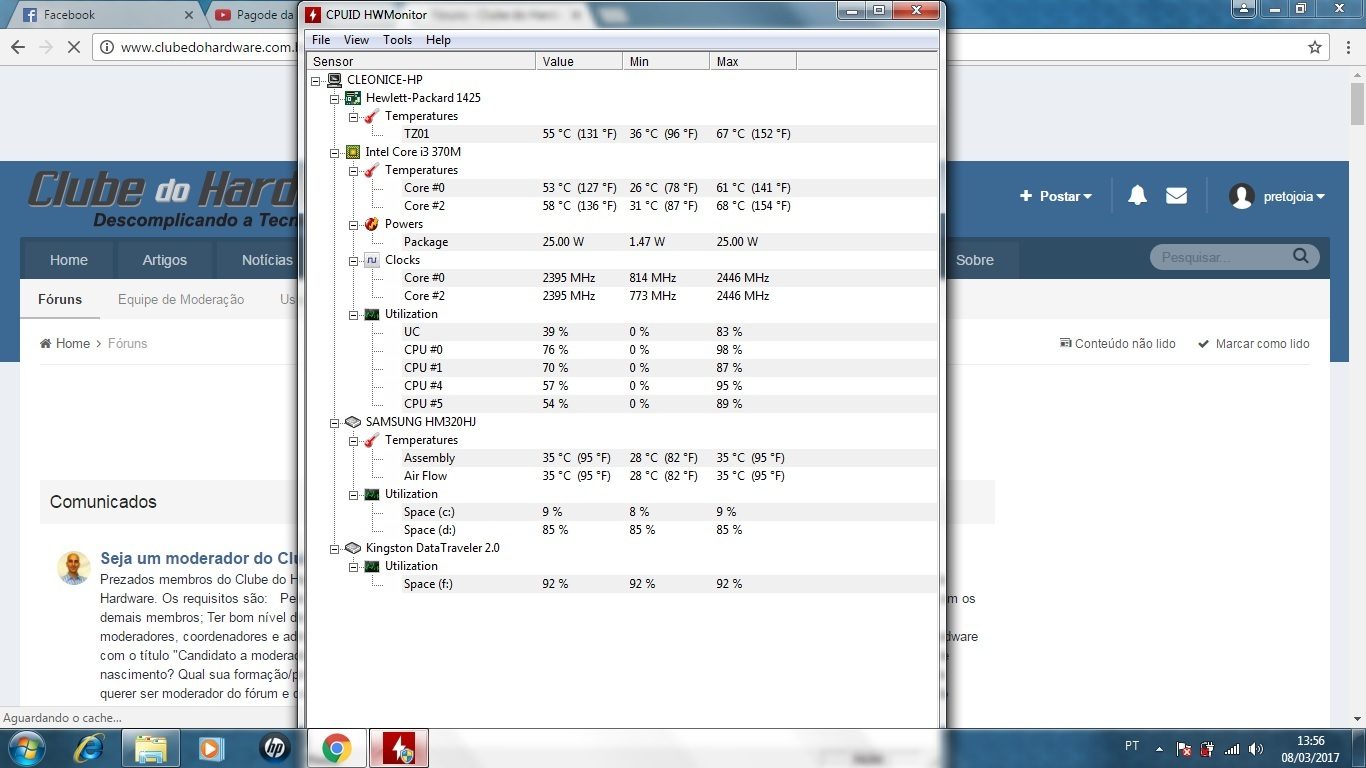The height and width of the screenshot is (768, 1366).
Task: Go to the forum Home navigation item
Action: [x=69, y=260]
